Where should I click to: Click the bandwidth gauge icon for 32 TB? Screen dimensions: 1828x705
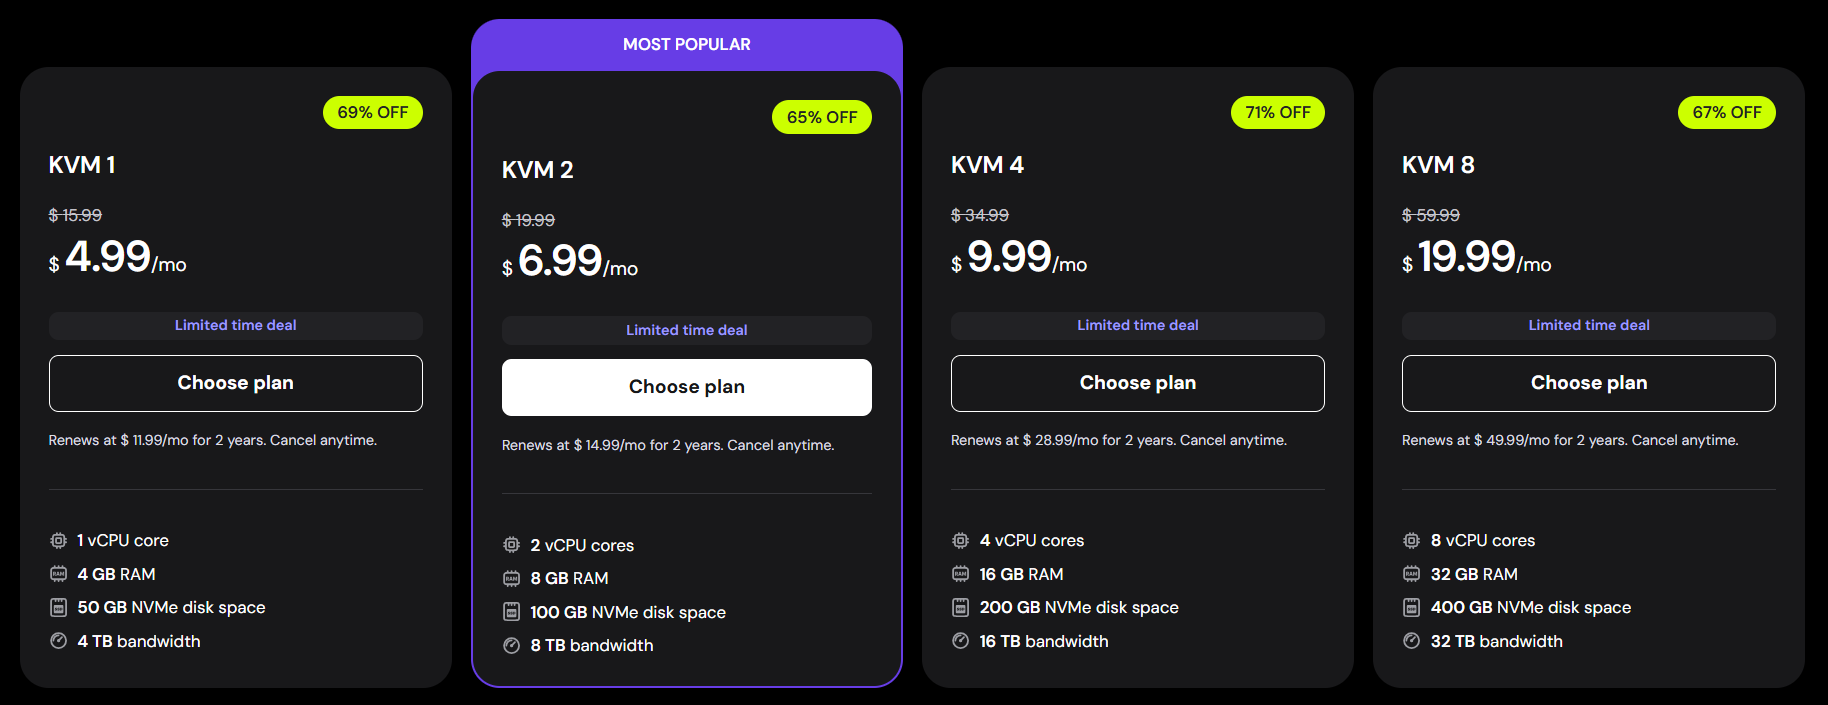pyautogui.click(x=1411, y=641)
